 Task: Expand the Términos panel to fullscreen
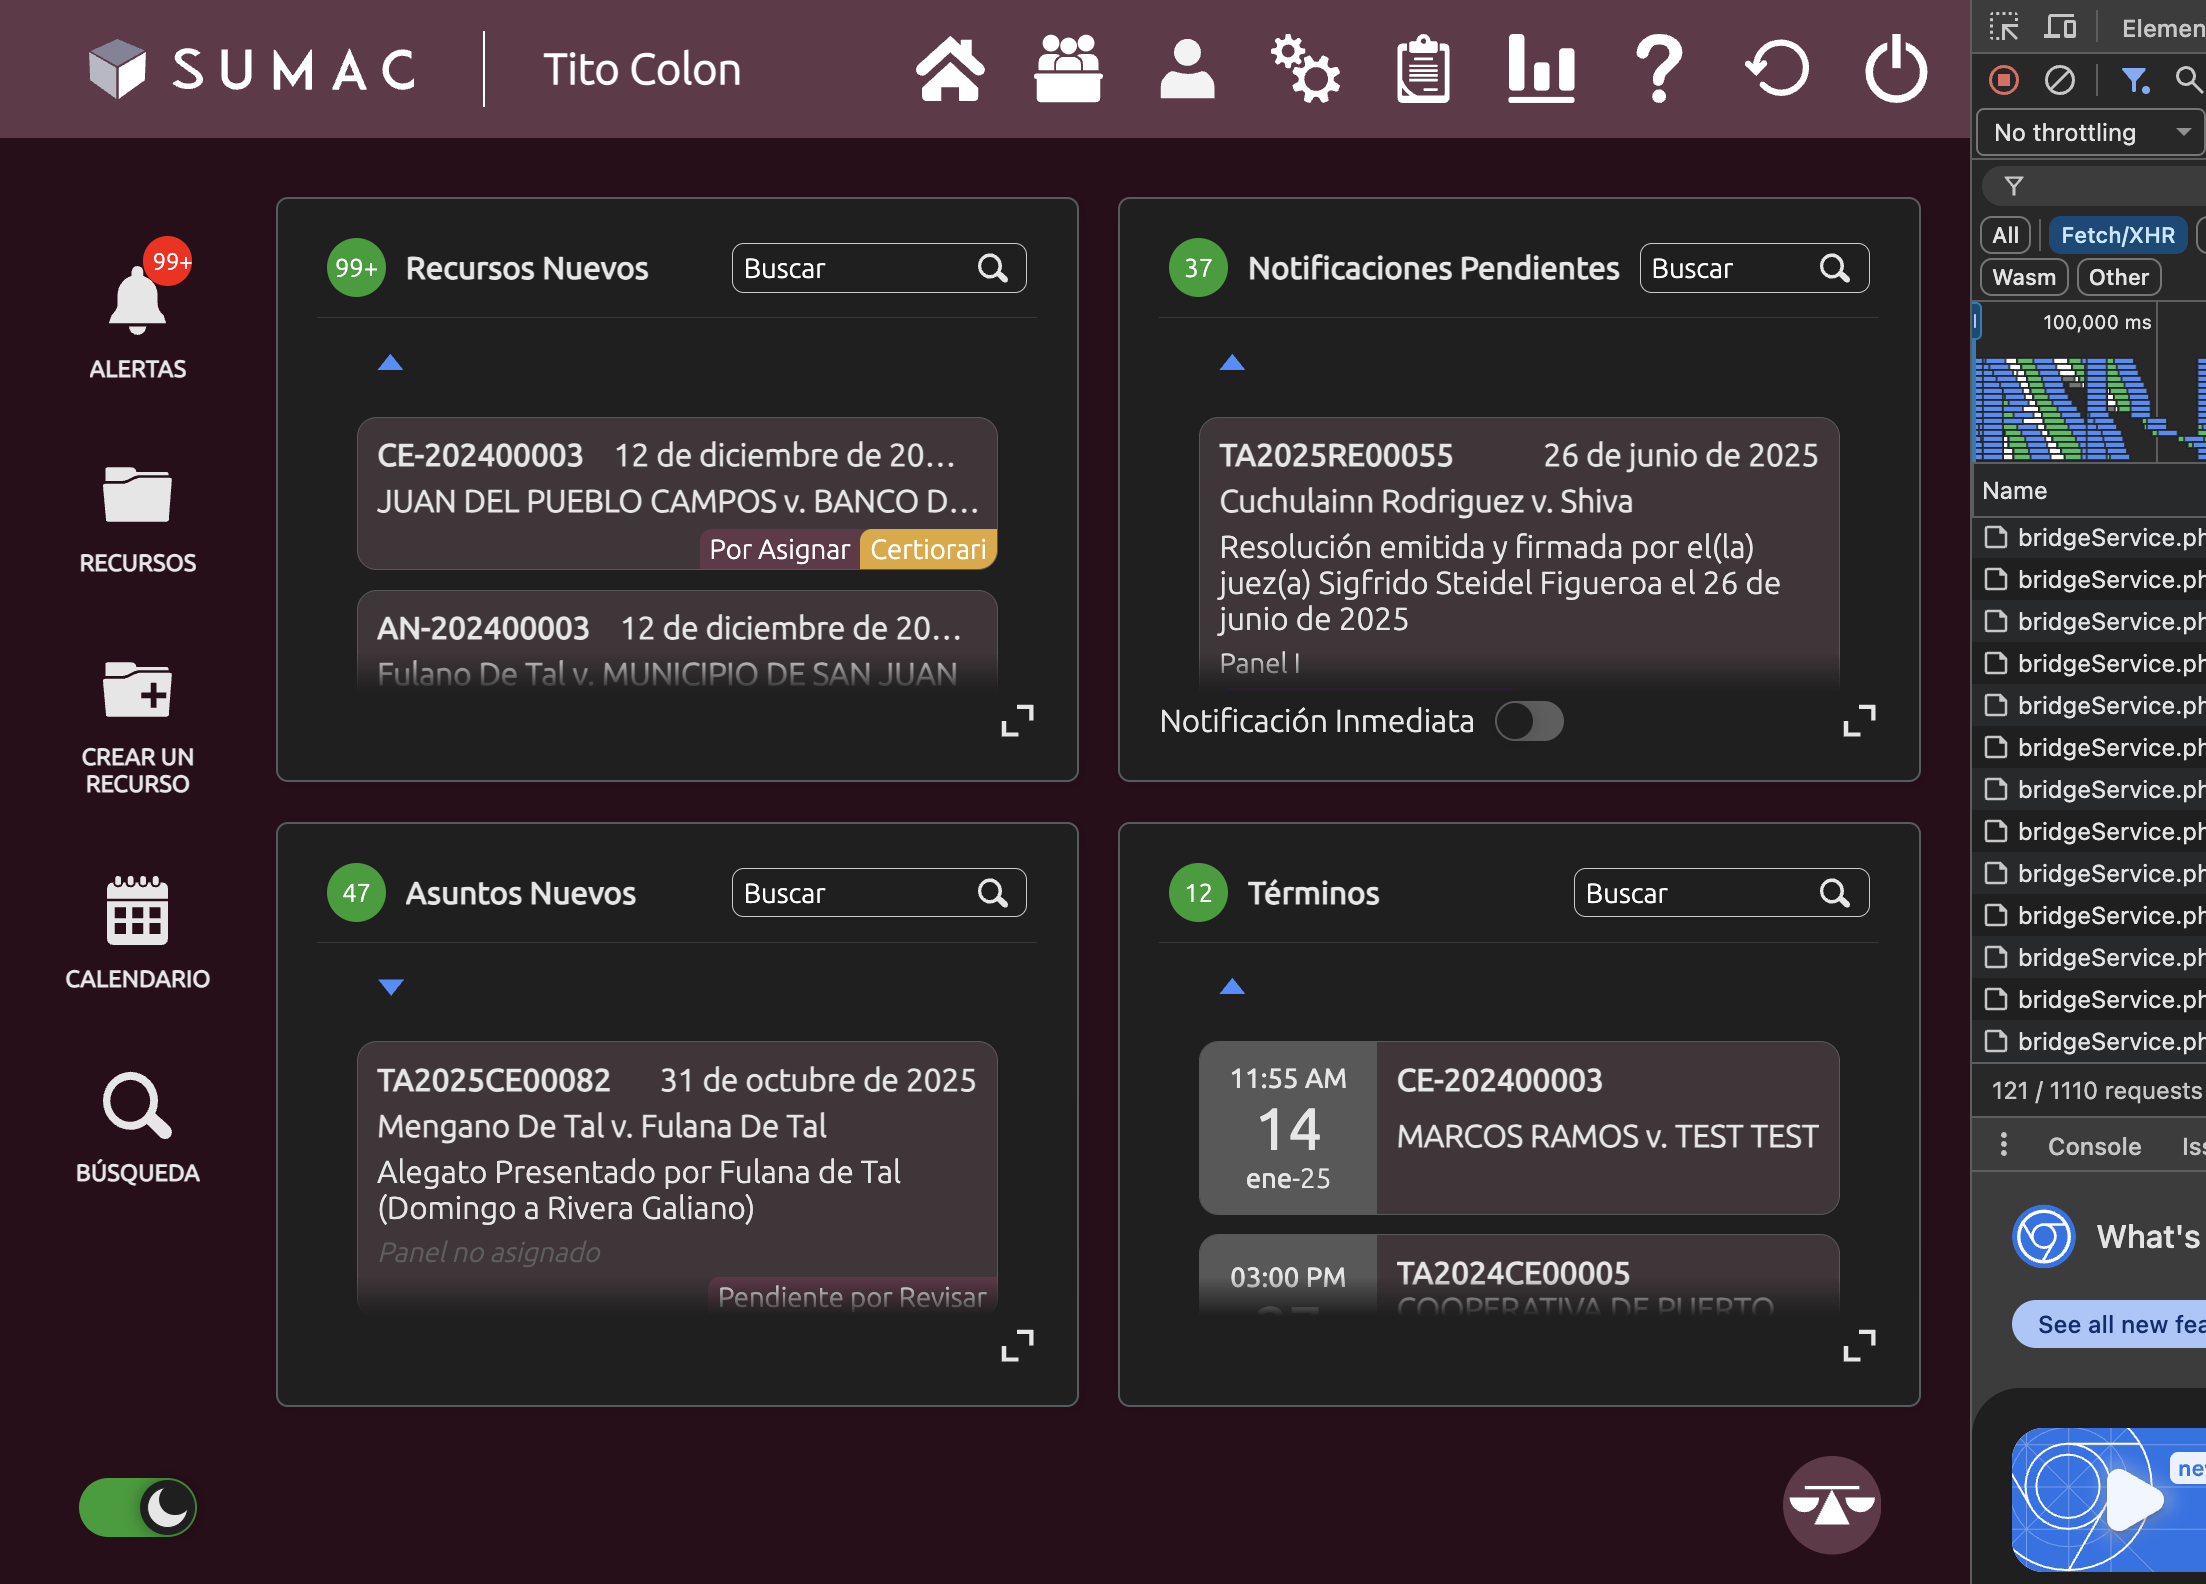pos(1859,1345)
